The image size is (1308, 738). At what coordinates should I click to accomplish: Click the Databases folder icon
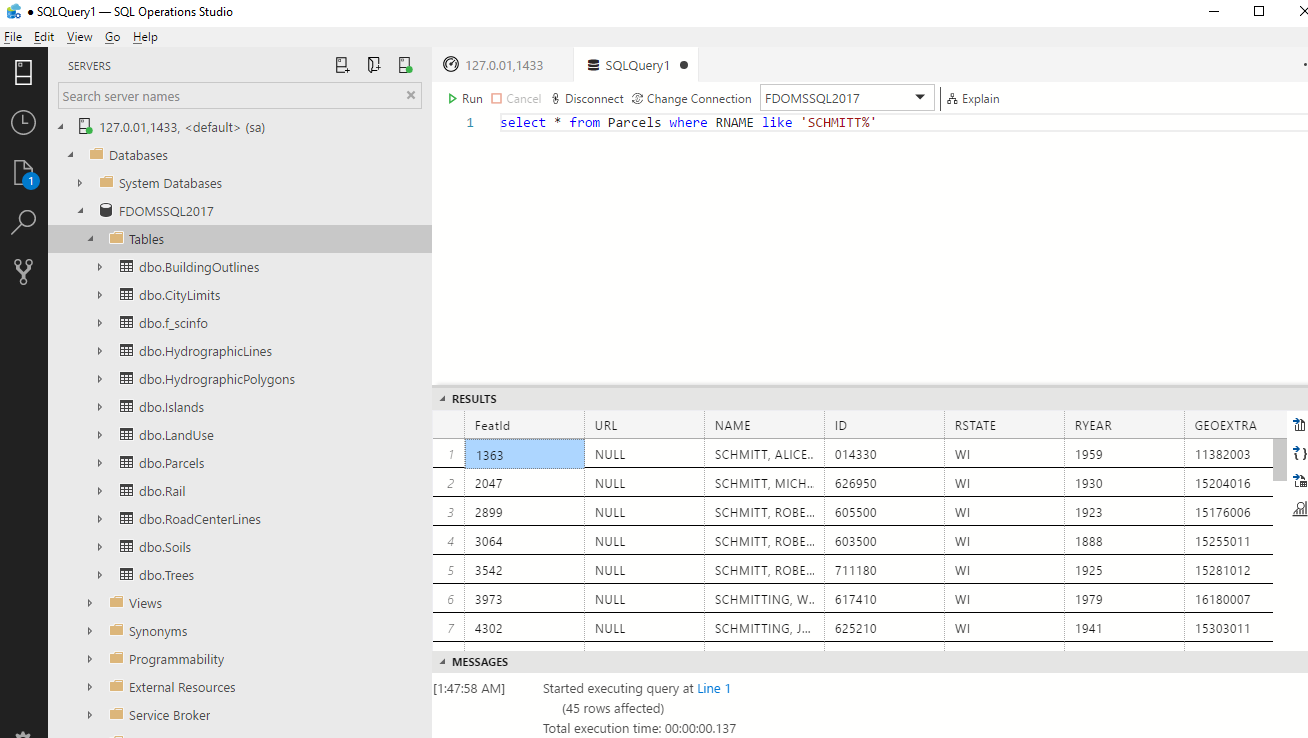pos(97,155)
